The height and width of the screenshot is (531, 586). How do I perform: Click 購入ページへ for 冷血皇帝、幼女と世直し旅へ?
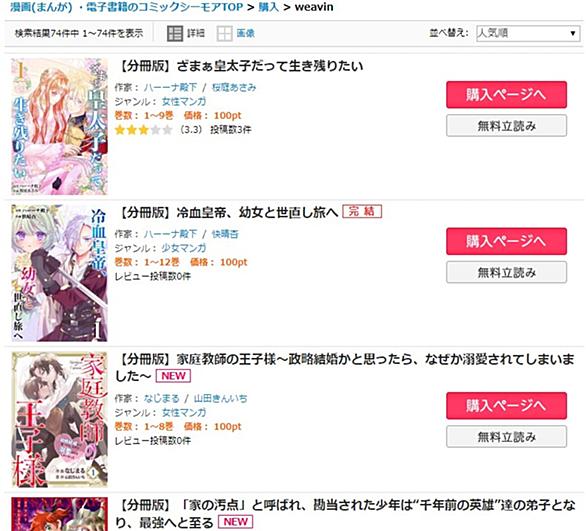coord(506,241)
